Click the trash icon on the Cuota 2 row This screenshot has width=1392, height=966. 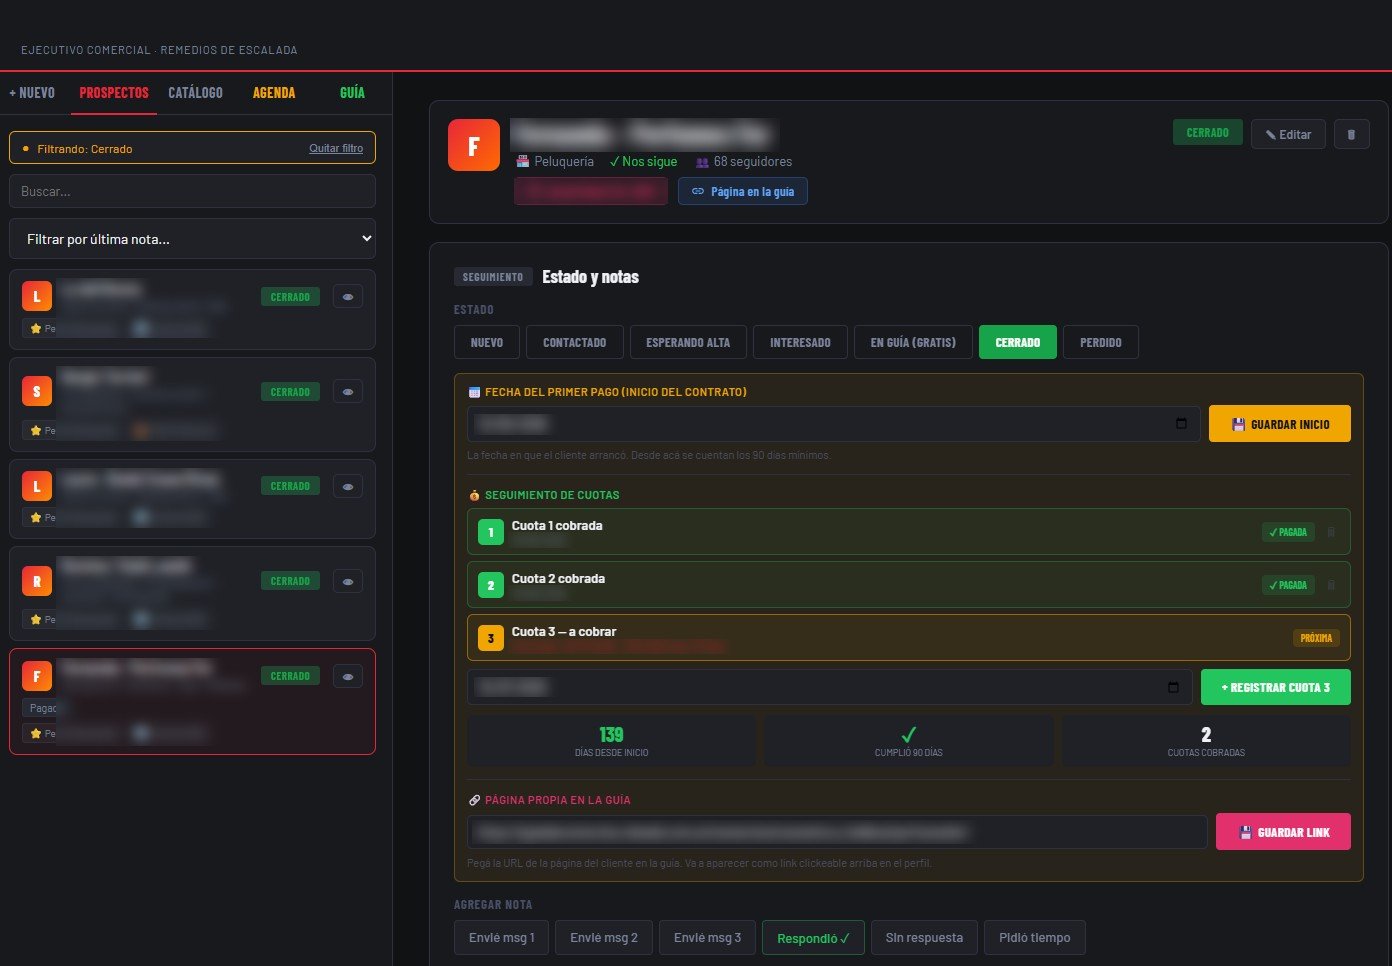click(x=1331, y=585)
